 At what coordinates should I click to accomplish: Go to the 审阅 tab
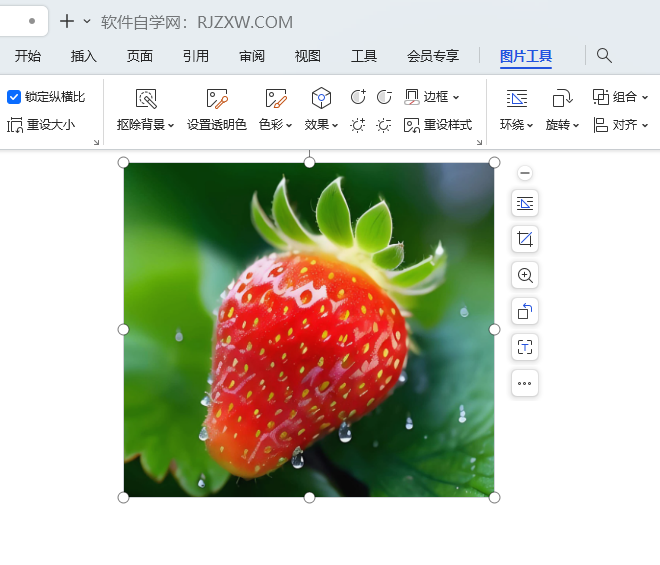click(252, 56)
